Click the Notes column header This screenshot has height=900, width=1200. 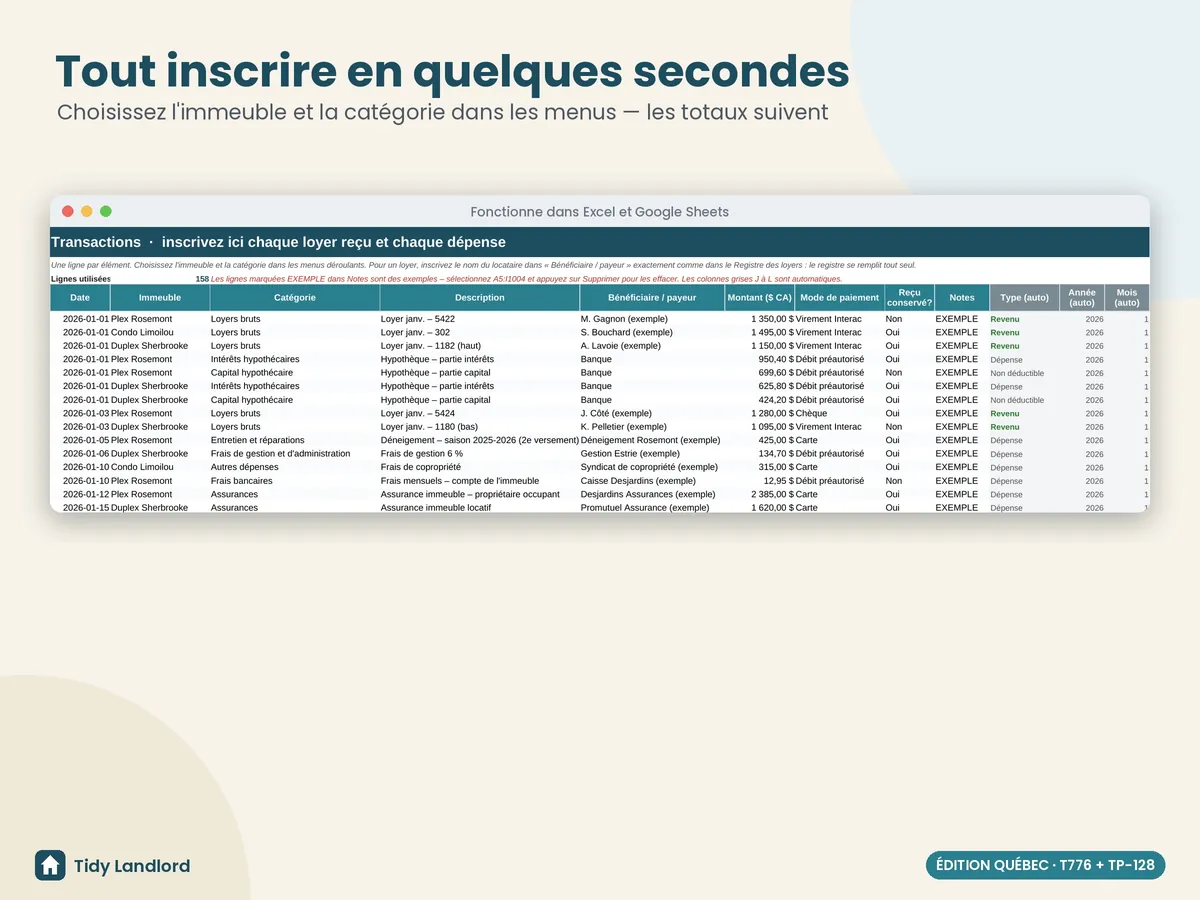pos(962,298)
